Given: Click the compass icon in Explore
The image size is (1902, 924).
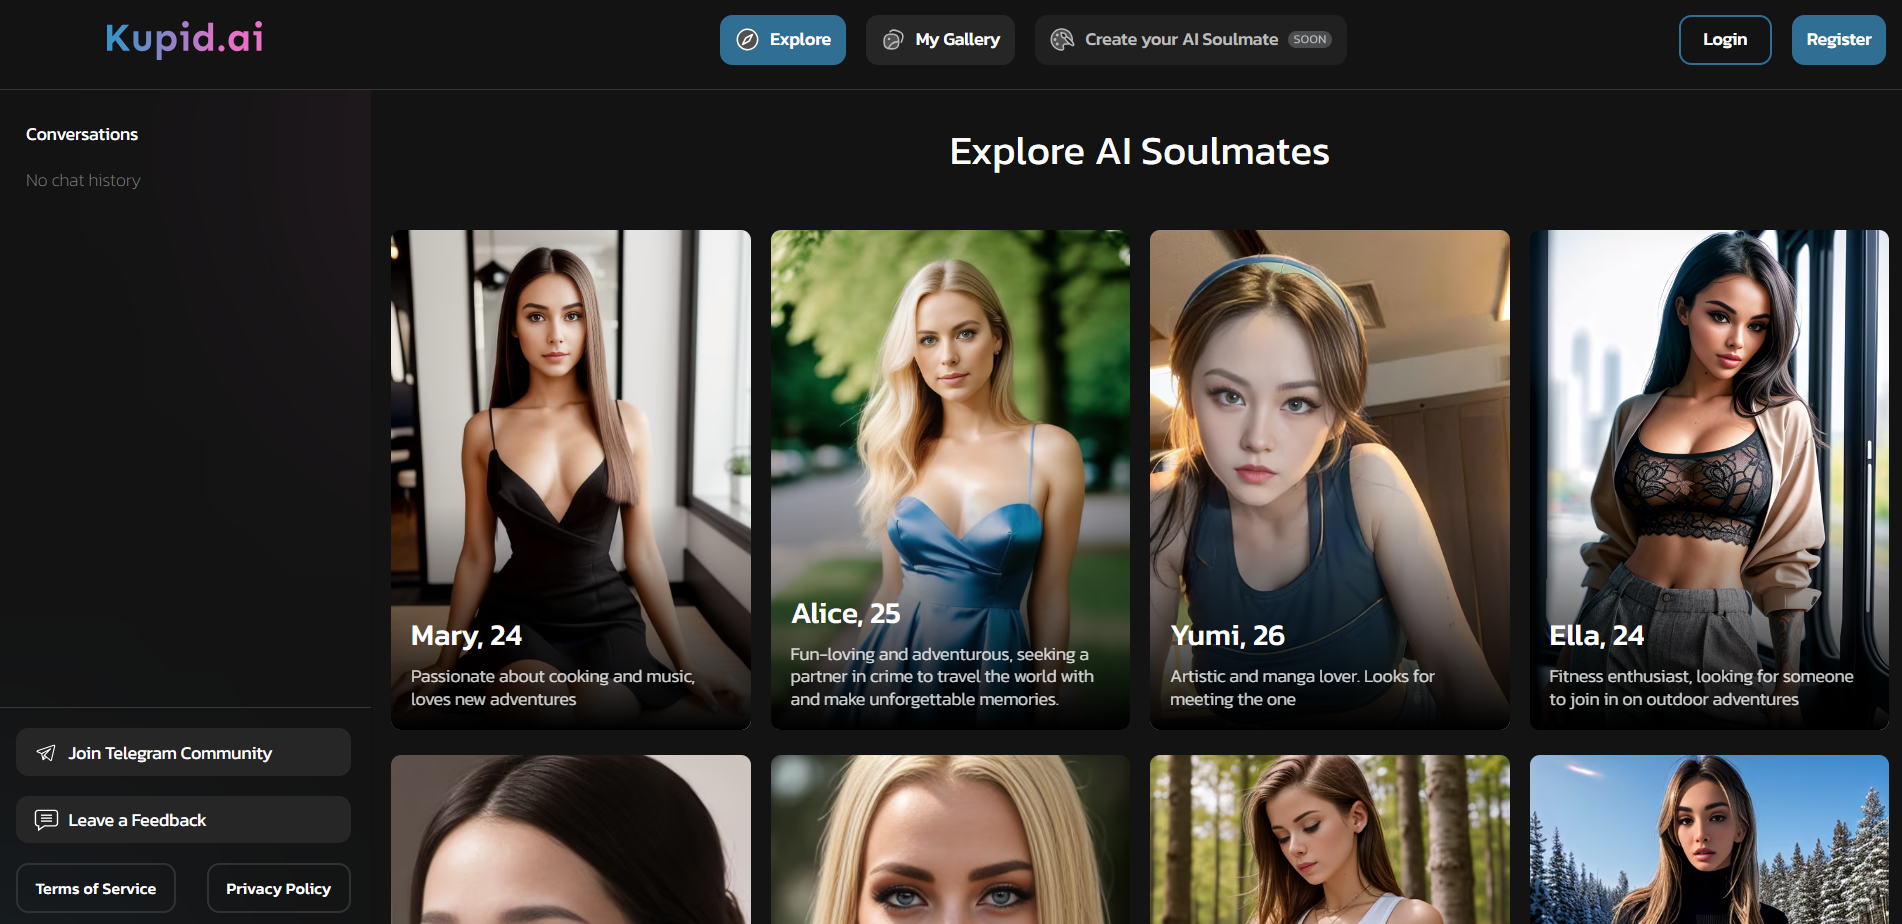Looking at the screenshot, I should coord(747,40).
